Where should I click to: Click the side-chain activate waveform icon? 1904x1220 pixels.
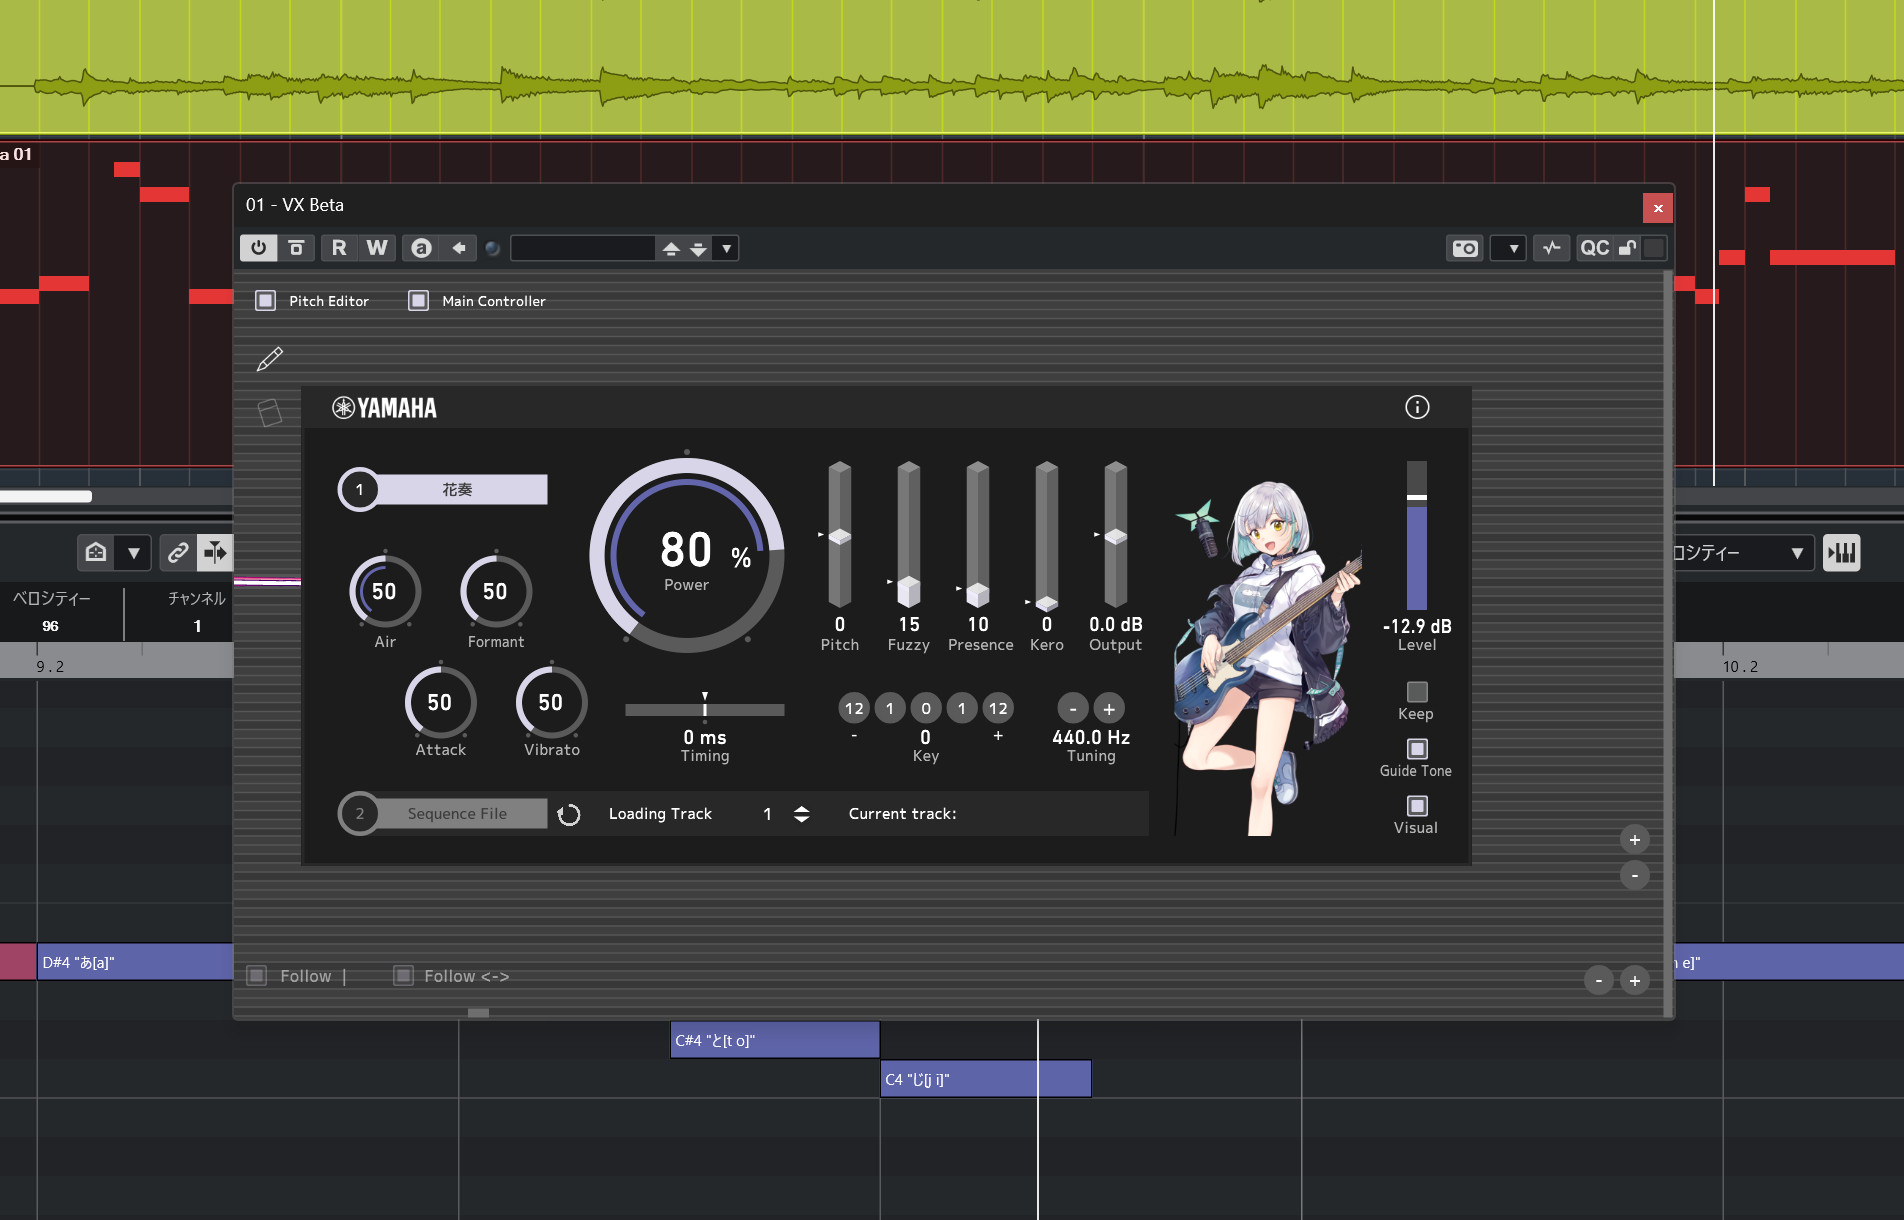[x=1551, y=248]
